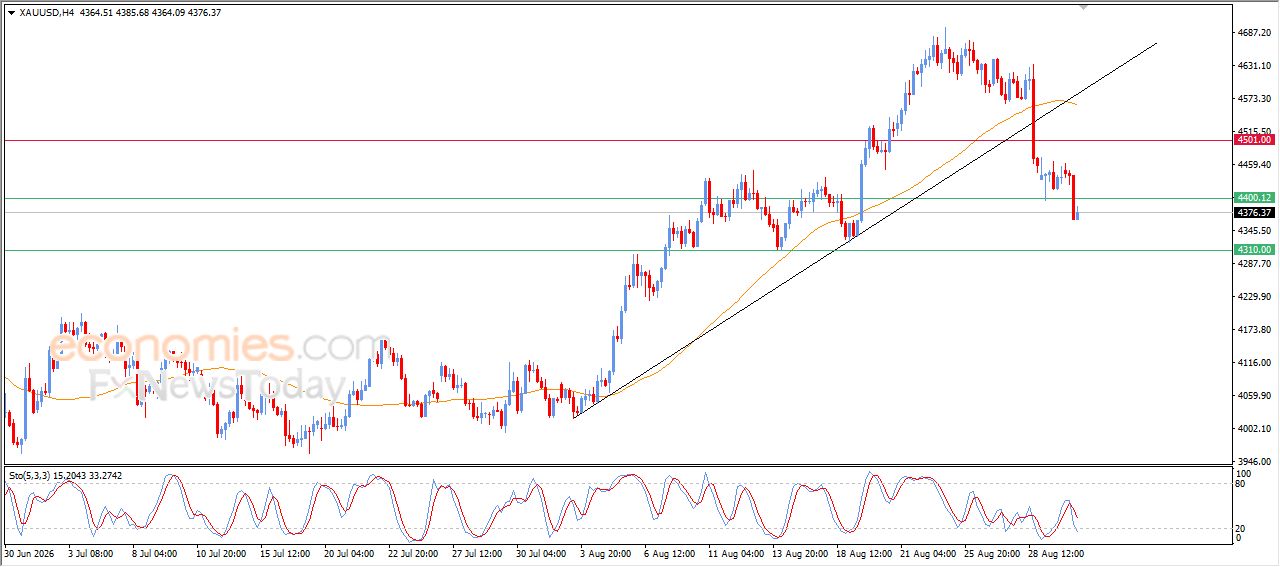Viewport: 1280px width, 567px height.
Task: Click price axis value 3946.00
Action: (x=1254, y=462)
